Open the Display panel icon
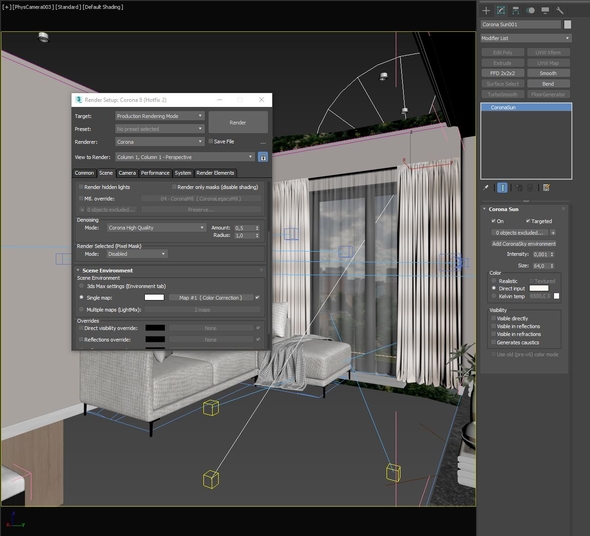 pyautogui.click(x=545, y=11)
